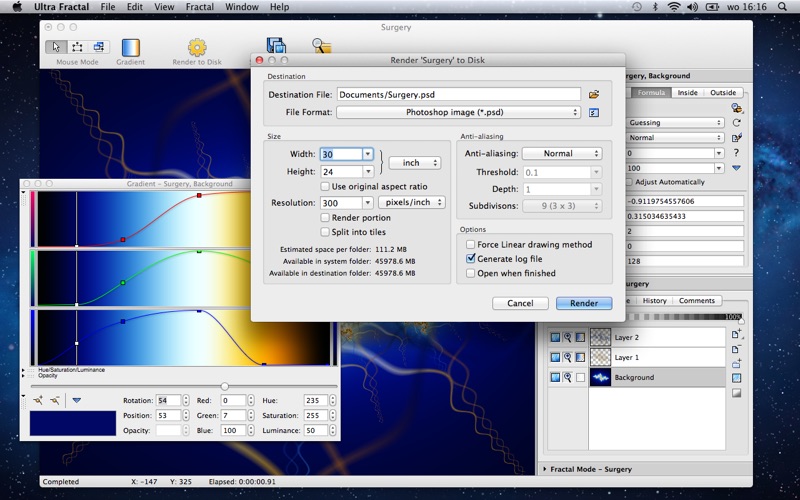Open the Window menu
Image resolution: width=800 pixels, height=500 pixels.
tap(242, 7)
